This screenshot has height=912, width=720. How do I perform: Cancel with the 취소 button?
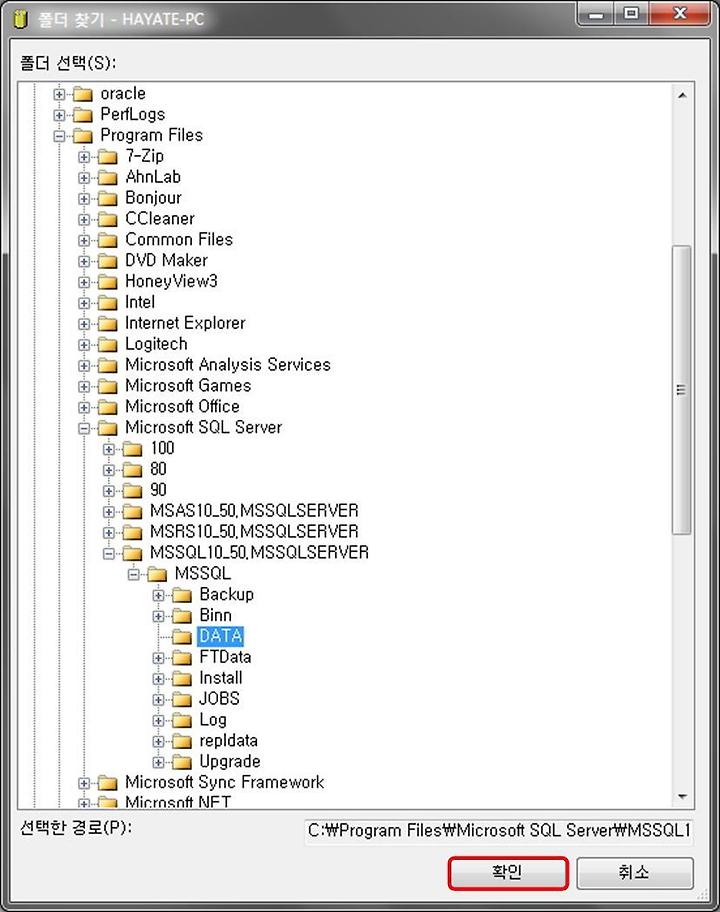click(x=635, y=872)
